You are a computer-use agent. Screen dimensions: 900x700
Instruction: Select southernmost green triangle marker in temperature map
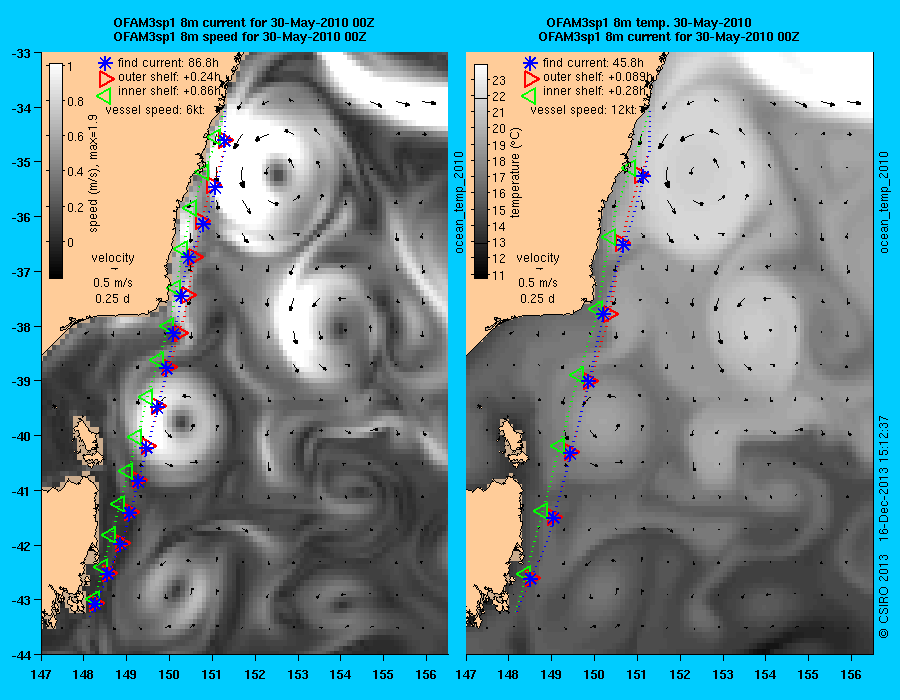(524, 573)
